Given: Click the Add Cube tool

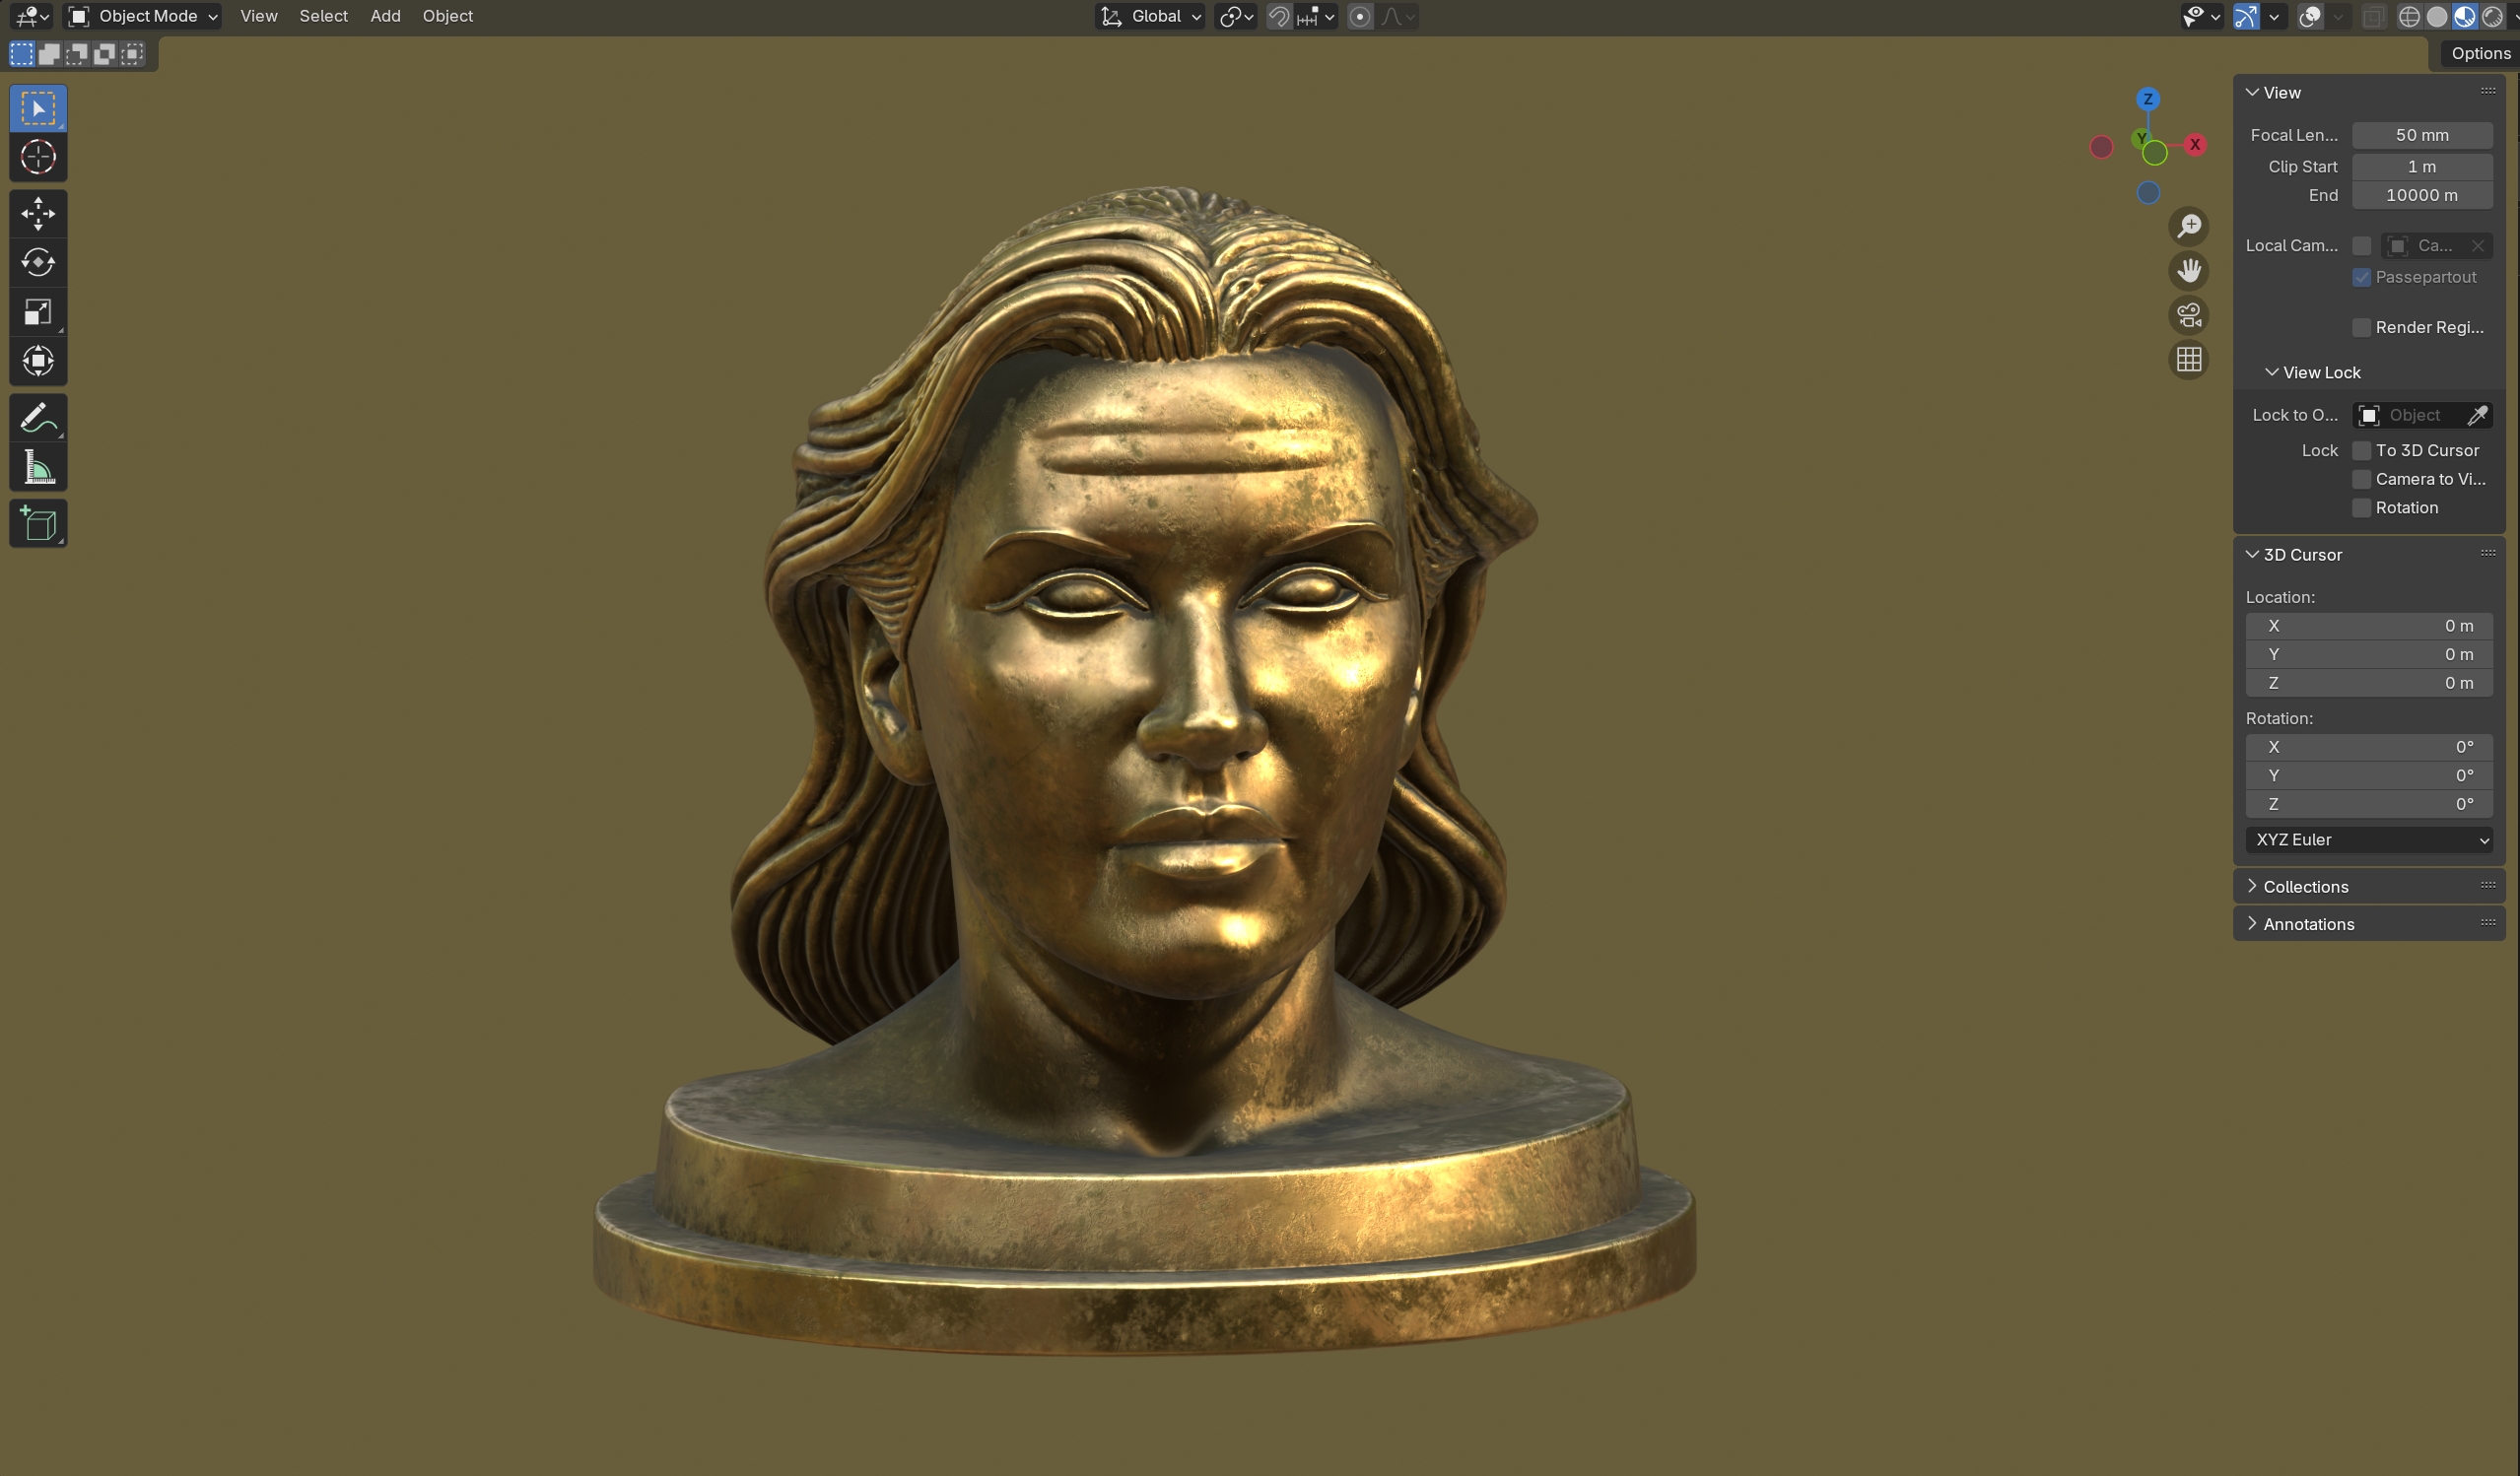Looking at the screenshot, I should [38, 524].
